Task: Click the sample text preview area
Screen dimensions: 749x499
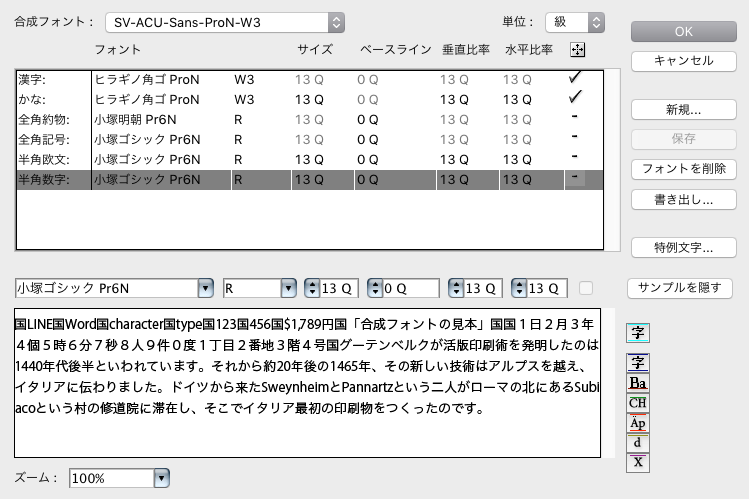Action: pyautogui.click(x=307, y=383)
